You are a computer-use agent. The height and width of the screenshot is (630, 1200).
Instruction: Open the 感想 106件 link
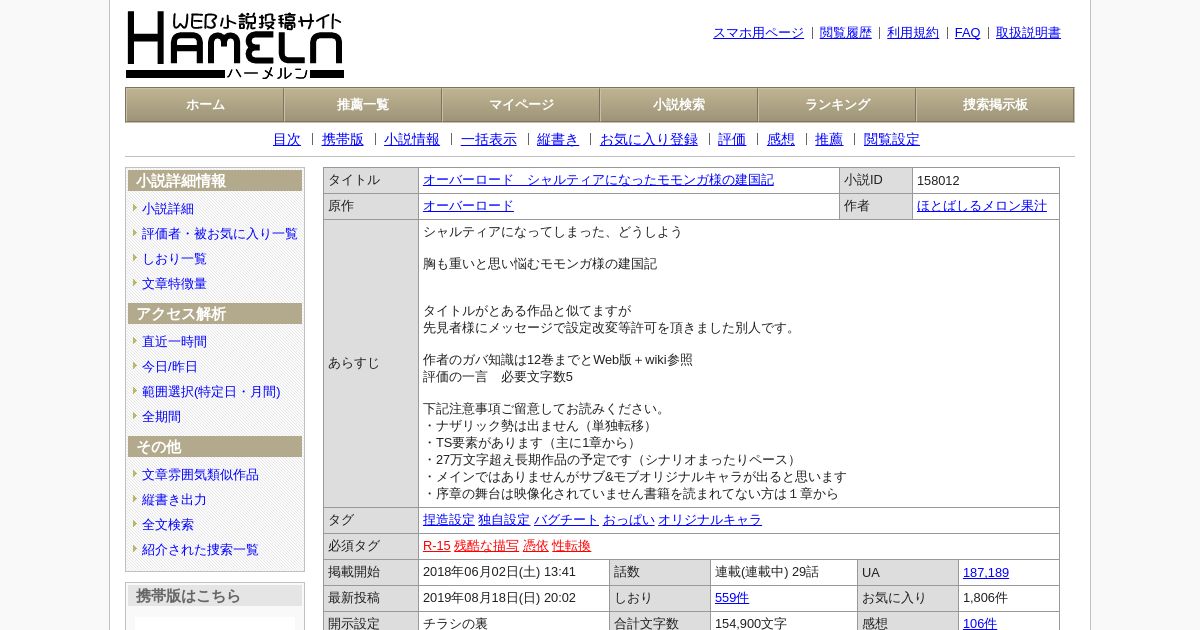click(x=980, y=624)
